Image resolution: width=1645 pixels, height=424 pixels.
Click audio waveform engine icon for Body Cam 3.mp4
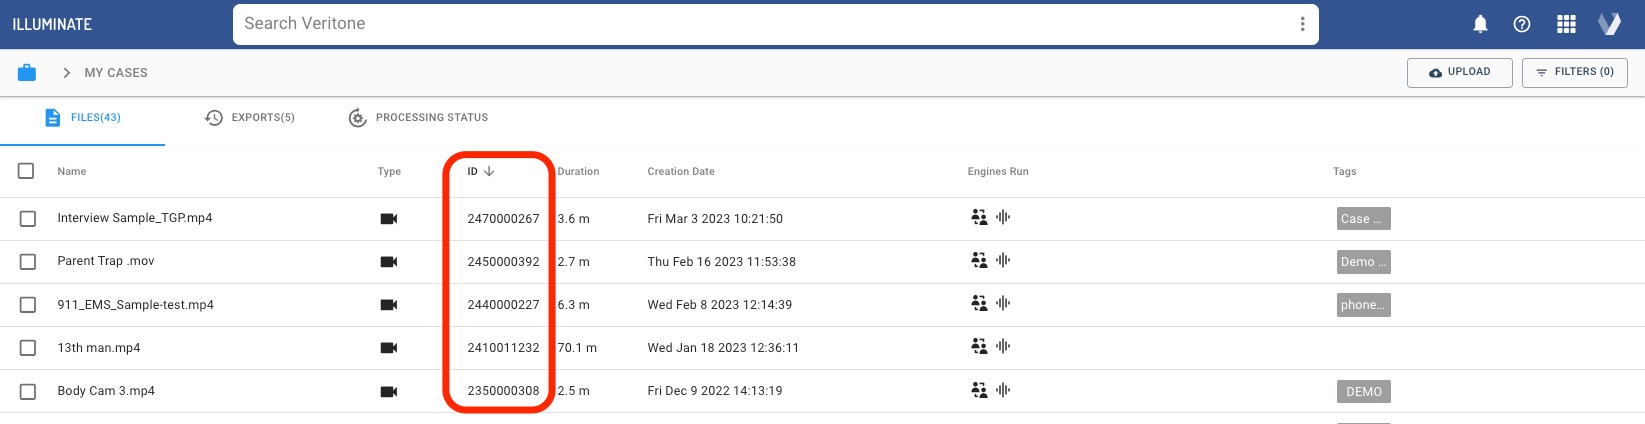pos(1003,390)
